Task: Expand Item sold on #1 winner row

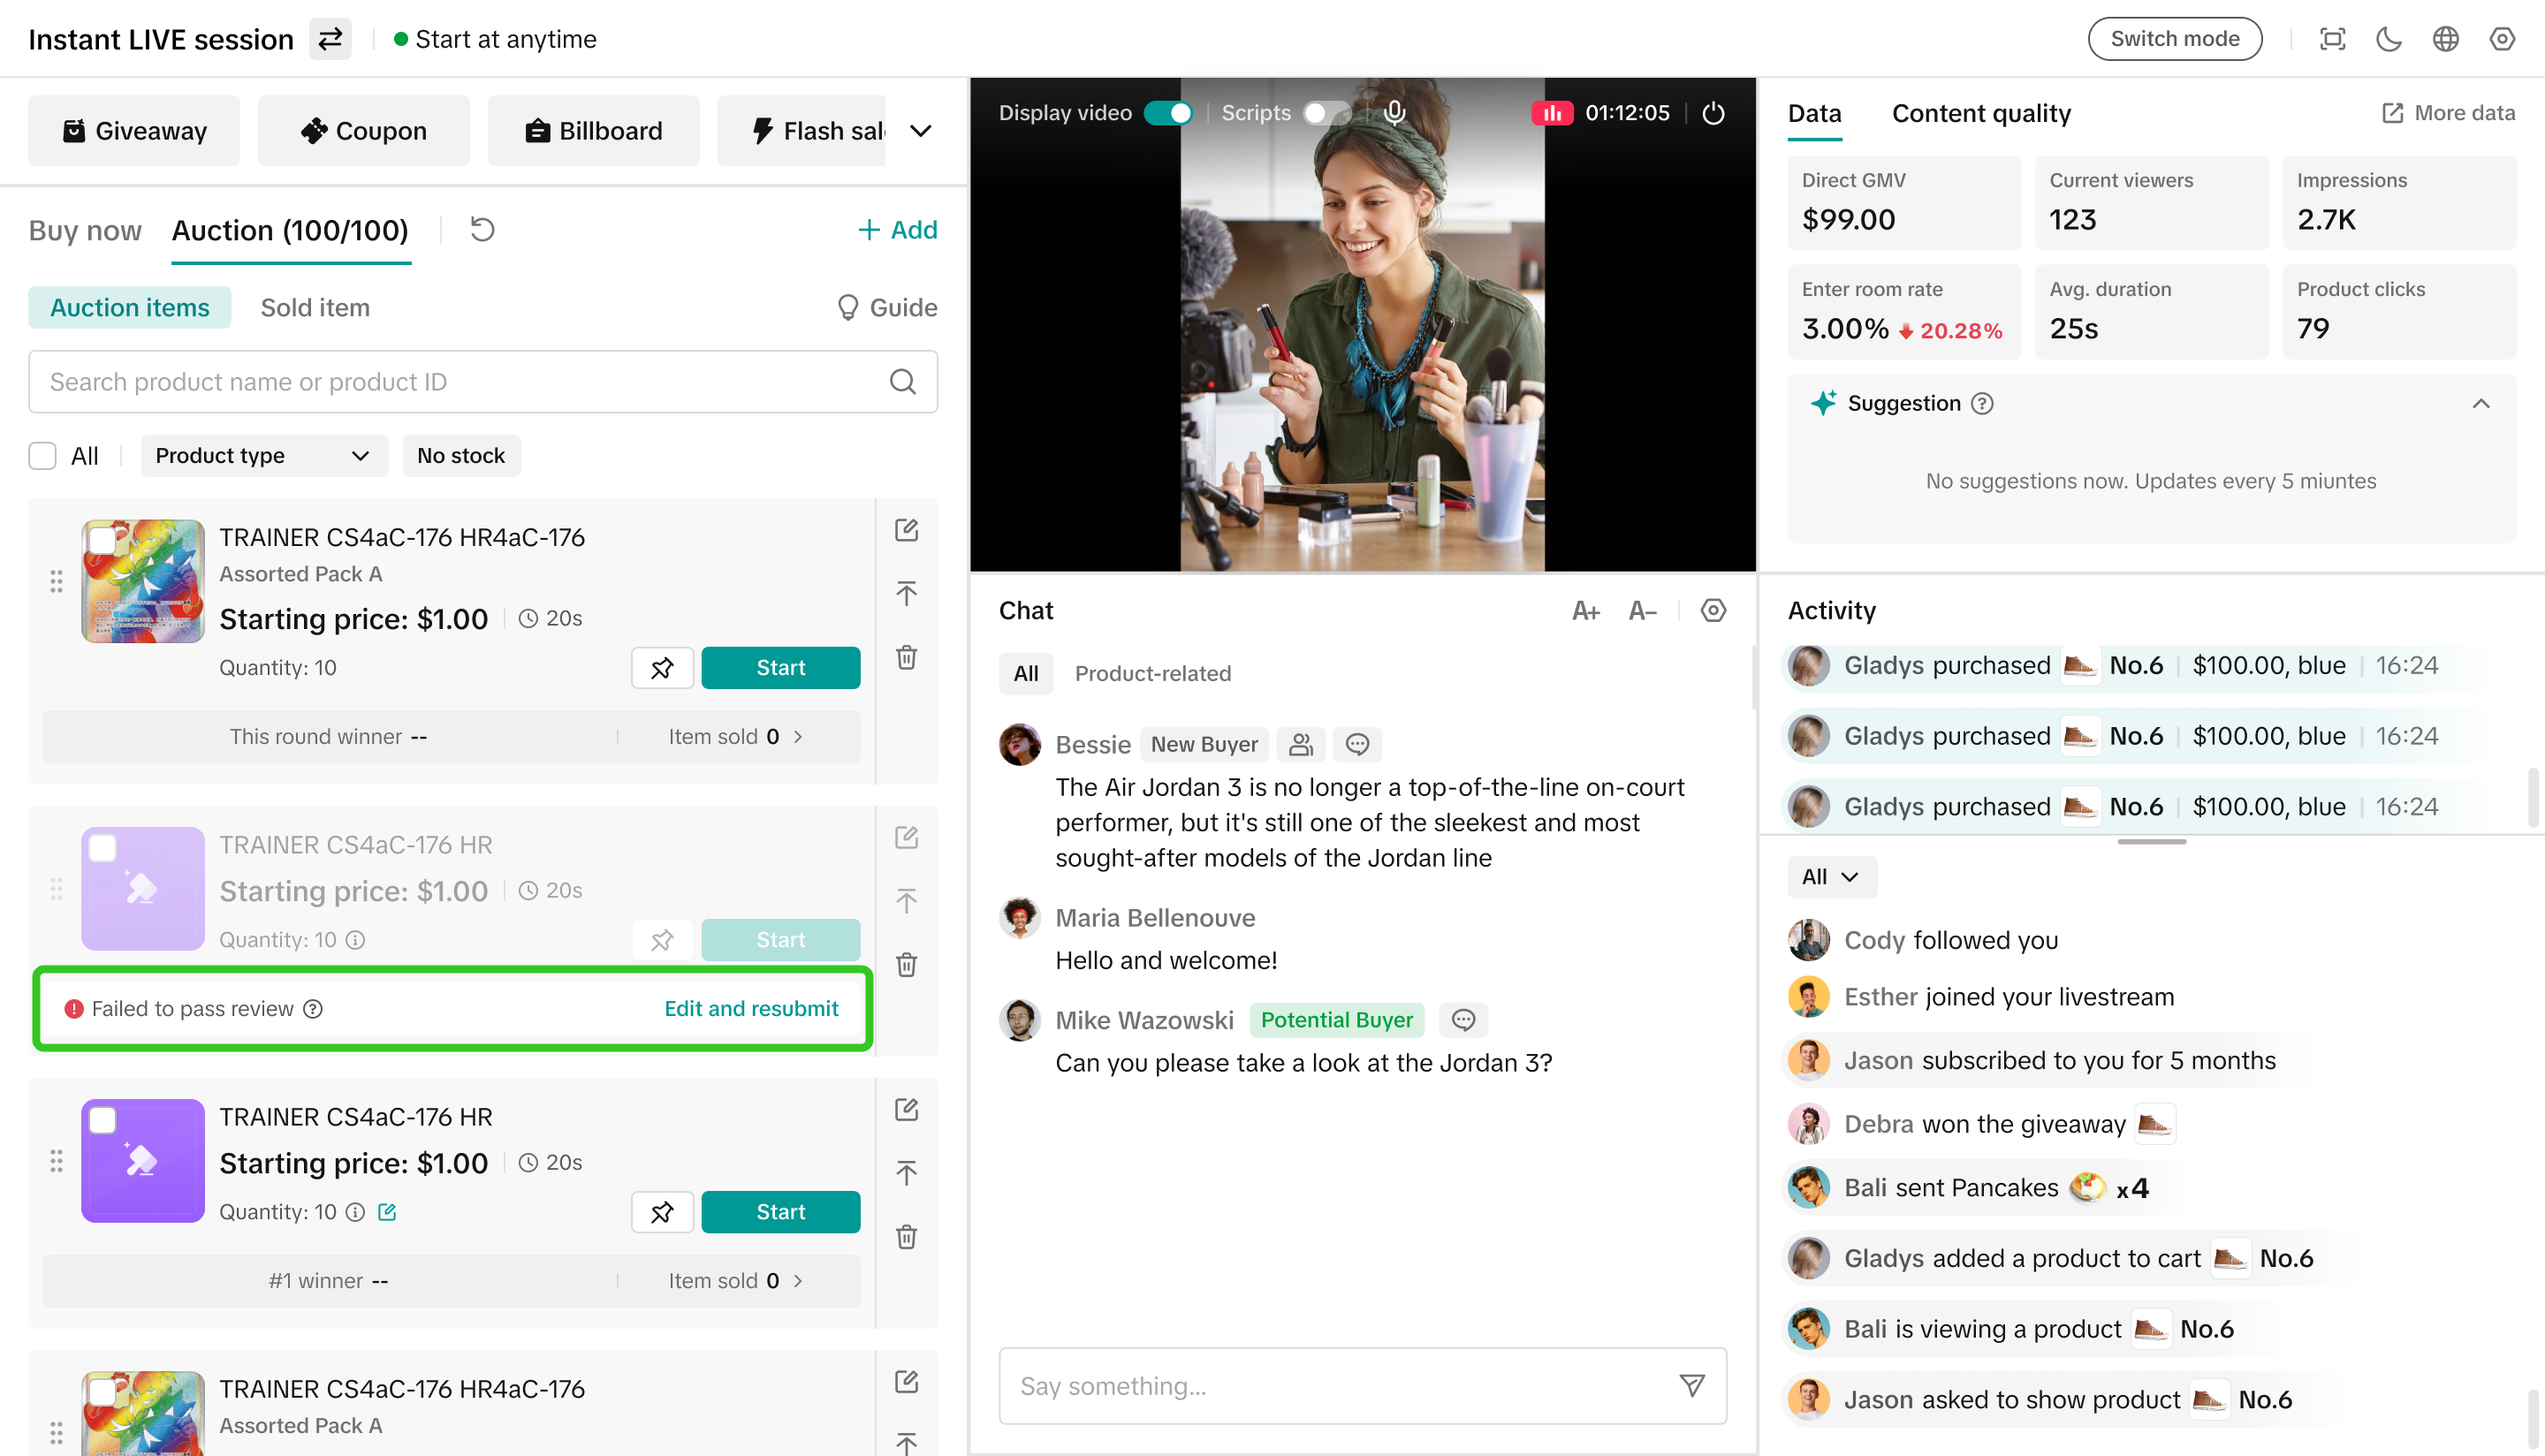Action: pyautogui.click(x=736, y=1280)
